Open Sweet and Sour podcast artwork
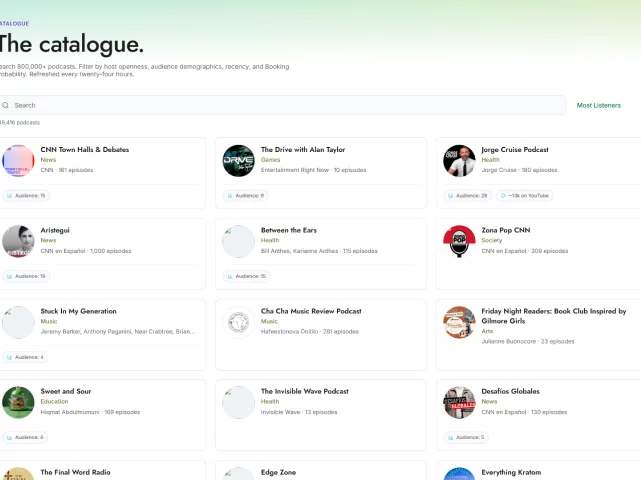 point(18,402)
